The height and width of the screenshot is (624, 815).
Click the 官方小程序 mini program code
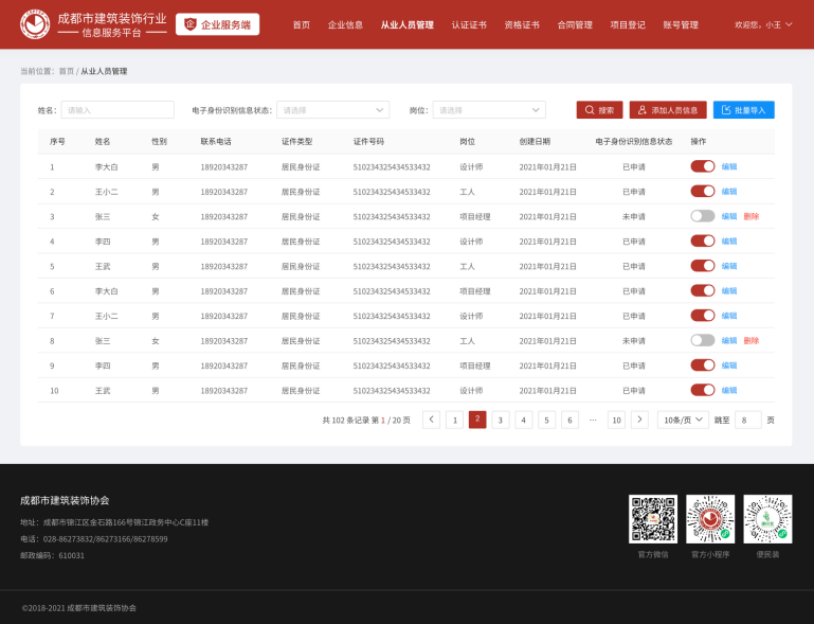[x=710, y=519]
